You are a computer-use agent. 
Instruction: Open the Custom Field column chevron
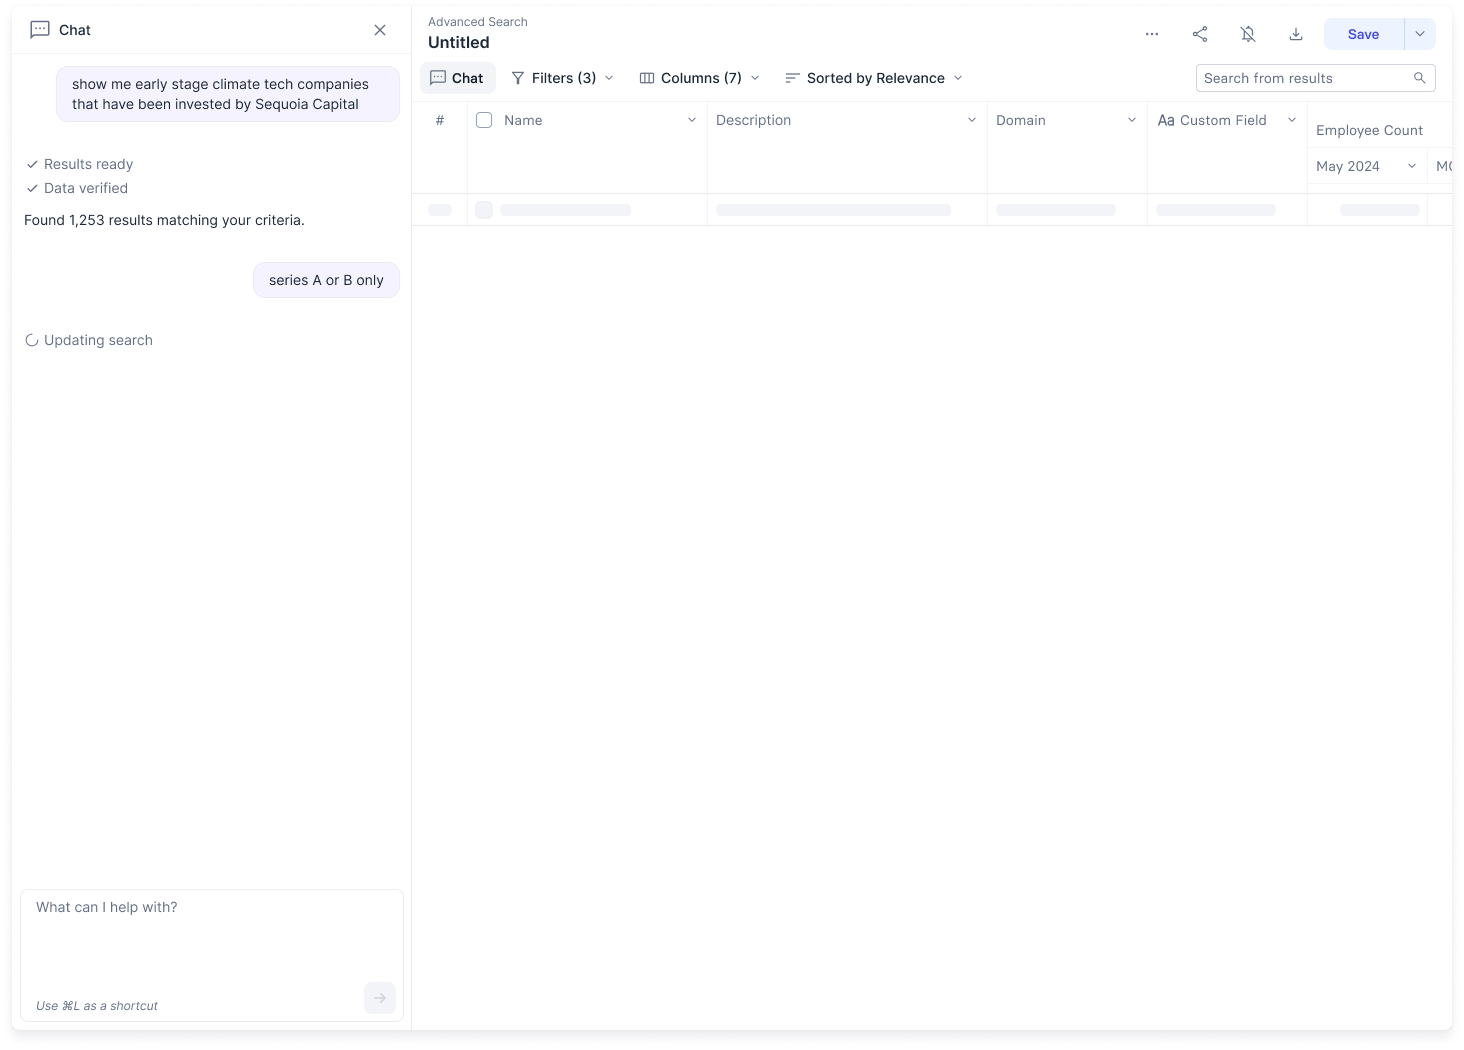point(1291,120)
